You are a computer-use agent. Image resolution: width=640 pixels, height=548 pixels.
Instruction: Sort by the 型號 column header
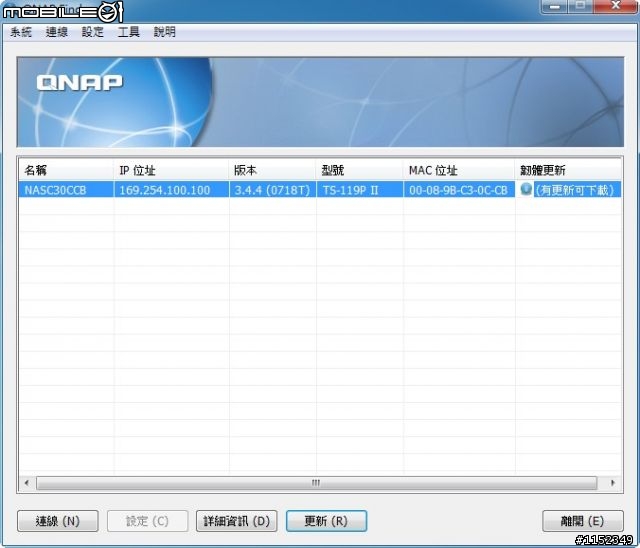pos(360,170)
